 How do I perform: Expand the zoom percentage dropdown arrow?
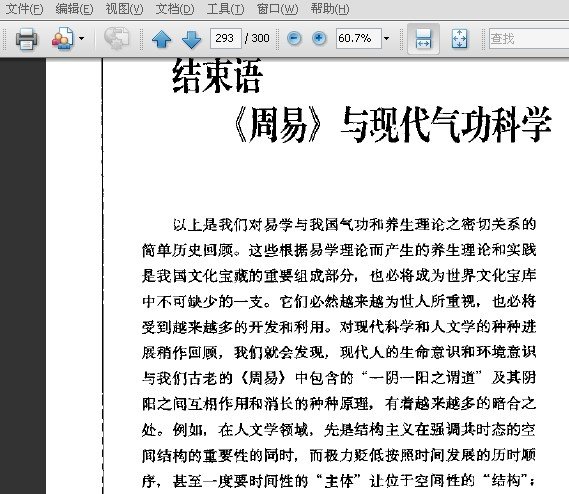pyautogui.click(x=386, y=38)
